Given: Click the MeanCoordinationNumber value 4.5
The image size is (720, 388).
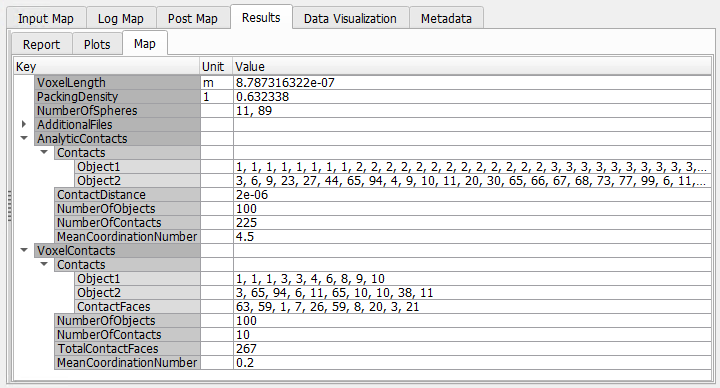Looking at the screenshot, I should (x=245, y=236).
